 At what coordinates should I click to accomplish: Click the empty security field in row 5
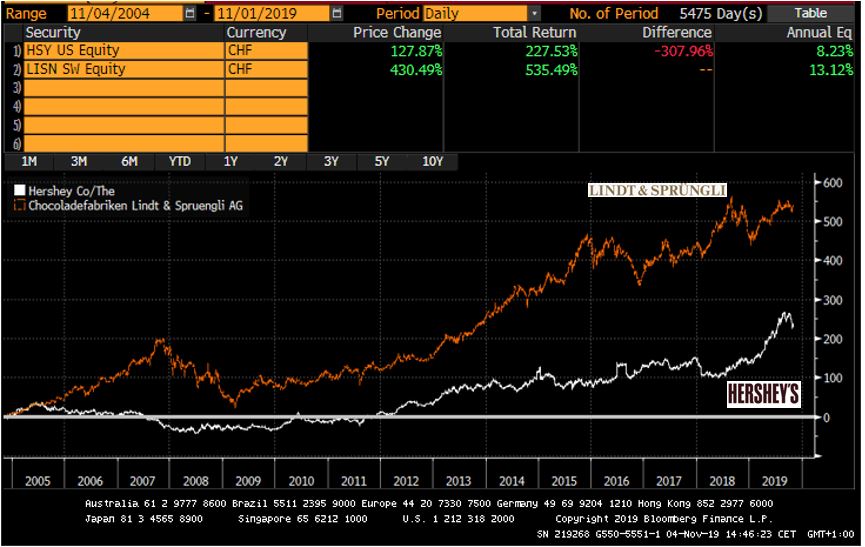124,125
